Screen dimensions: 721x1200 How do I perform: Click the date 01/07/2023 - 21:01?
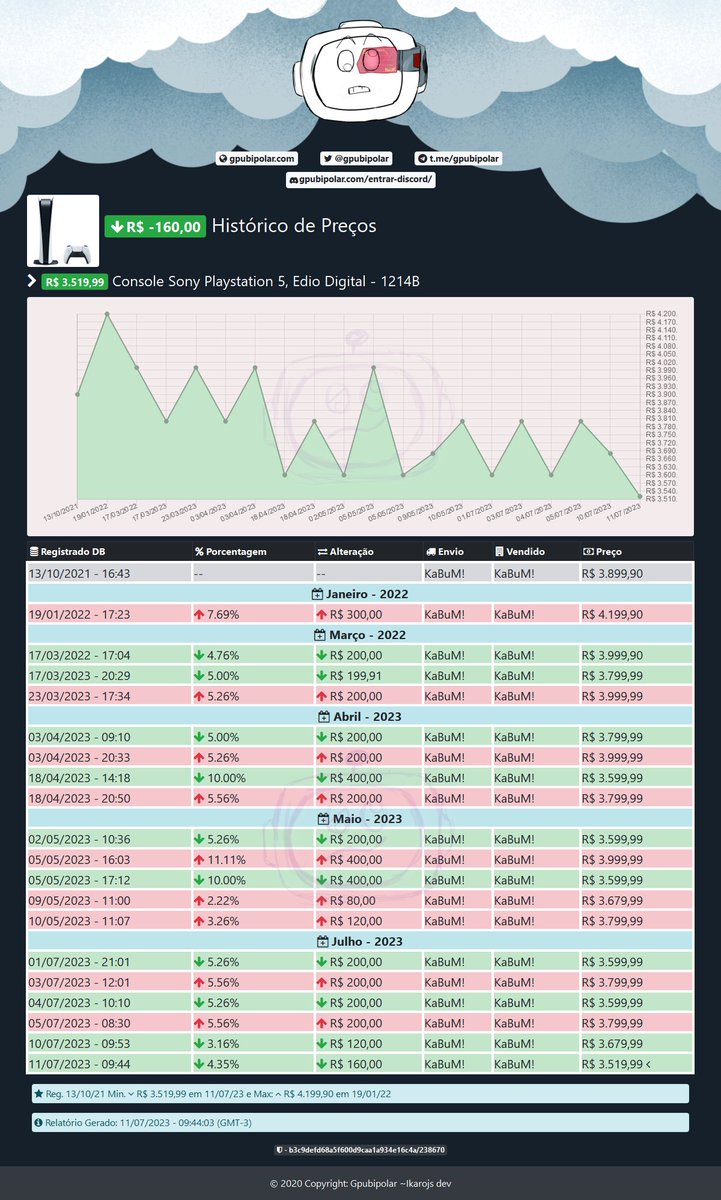(x=81, y=962)
